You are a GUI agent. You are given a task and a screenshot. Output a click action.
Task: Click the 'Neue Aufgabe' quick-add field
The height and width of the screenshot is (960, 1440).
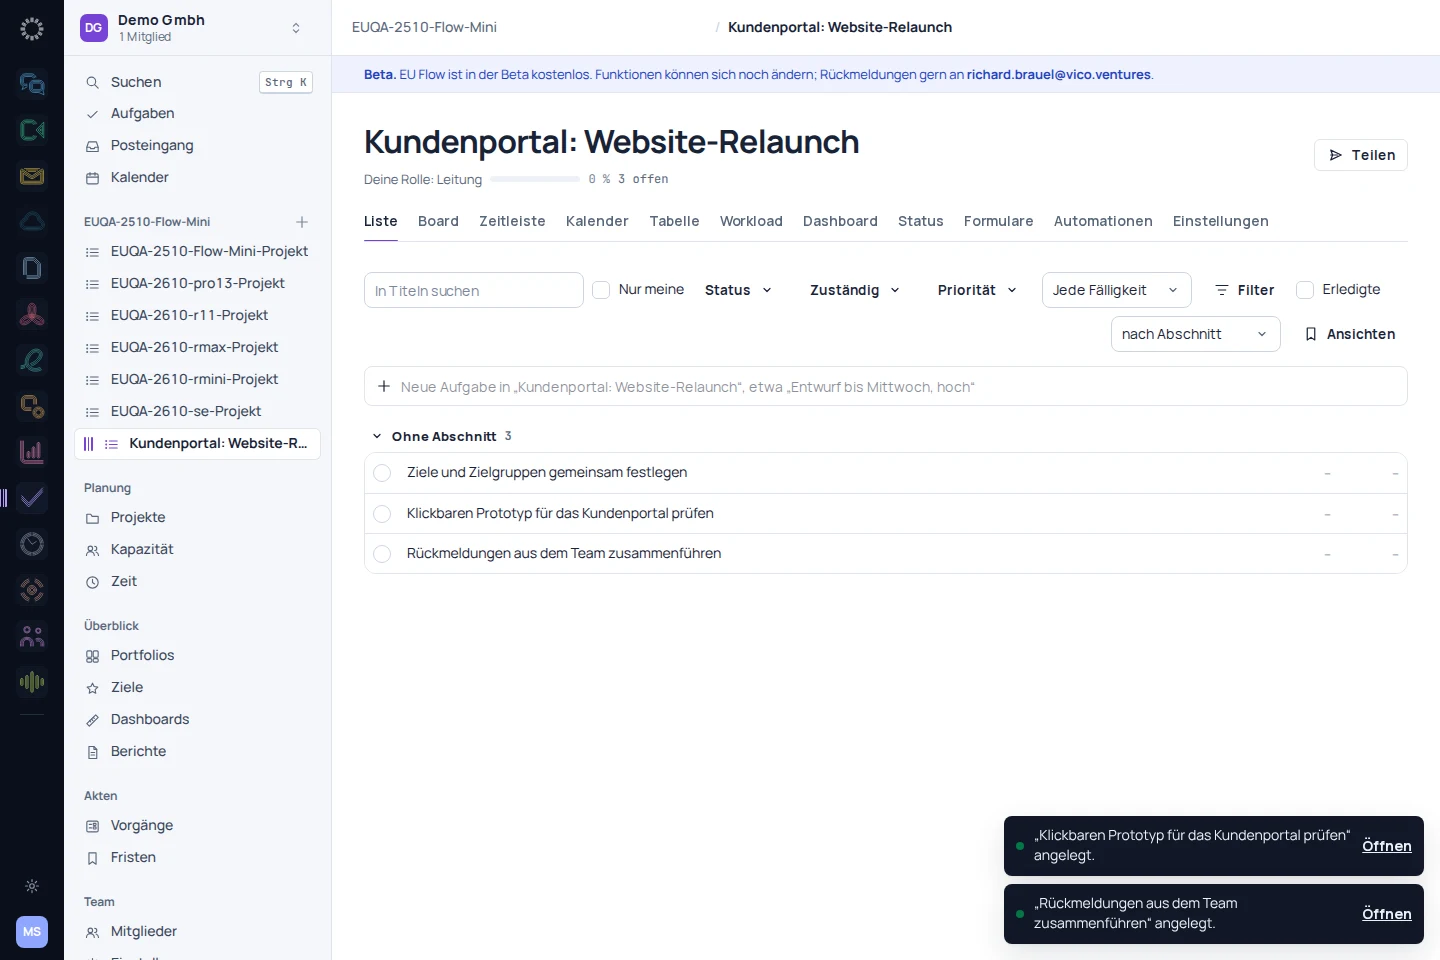886,386
